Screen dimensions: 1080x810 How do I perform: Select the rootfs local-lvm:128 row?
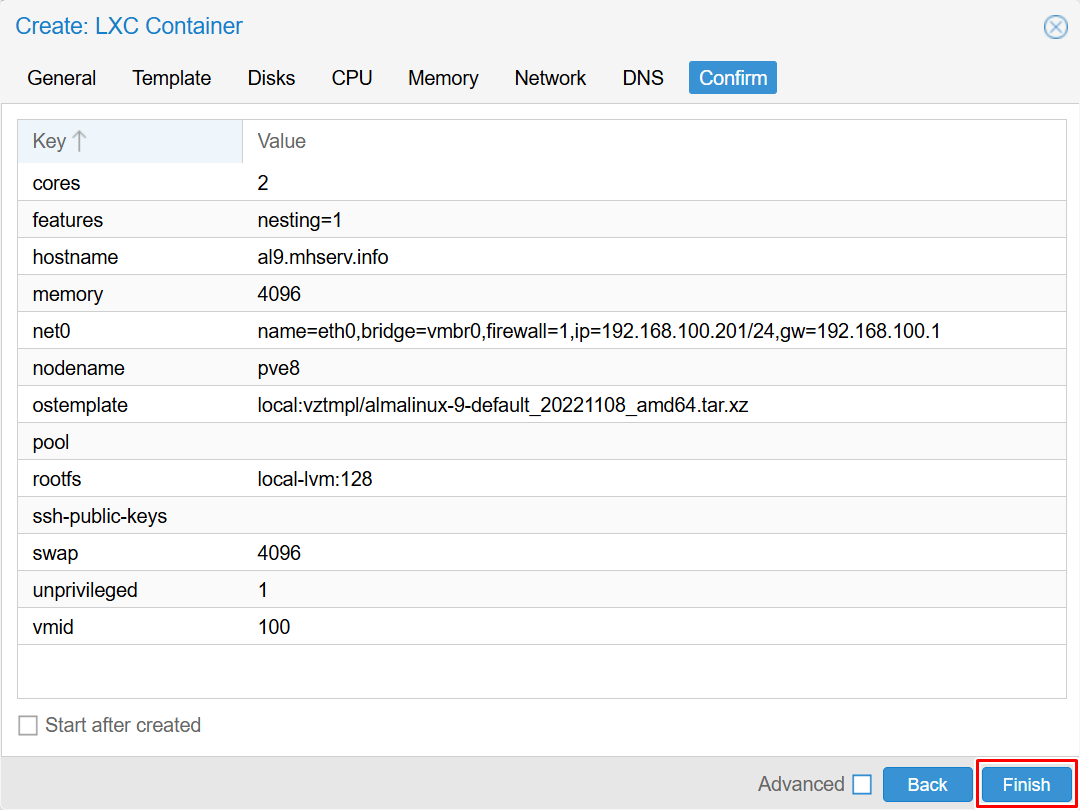click(540, 479)
